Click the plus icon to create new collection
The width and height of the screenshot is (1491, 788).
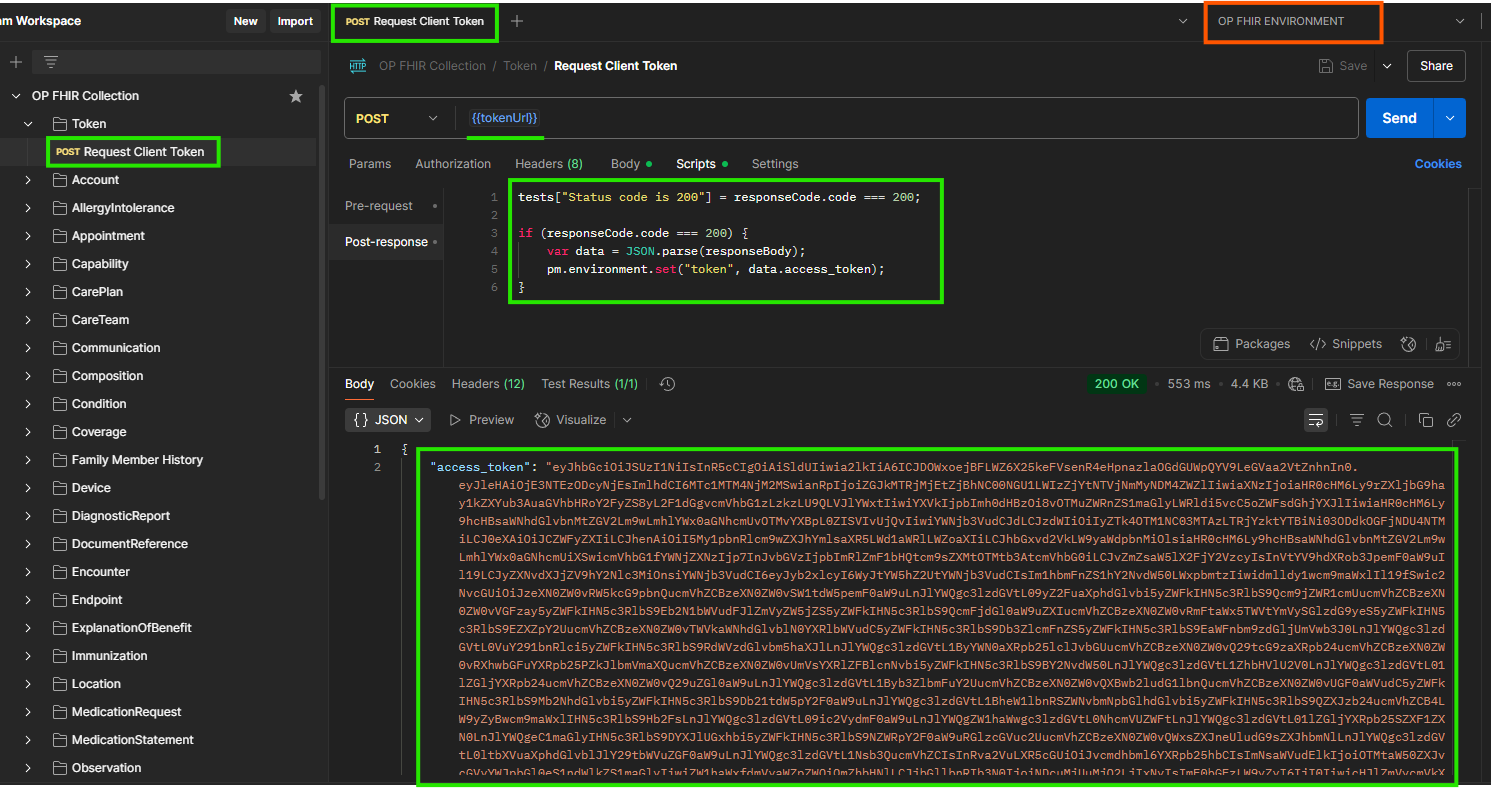(x=16, y=62)
